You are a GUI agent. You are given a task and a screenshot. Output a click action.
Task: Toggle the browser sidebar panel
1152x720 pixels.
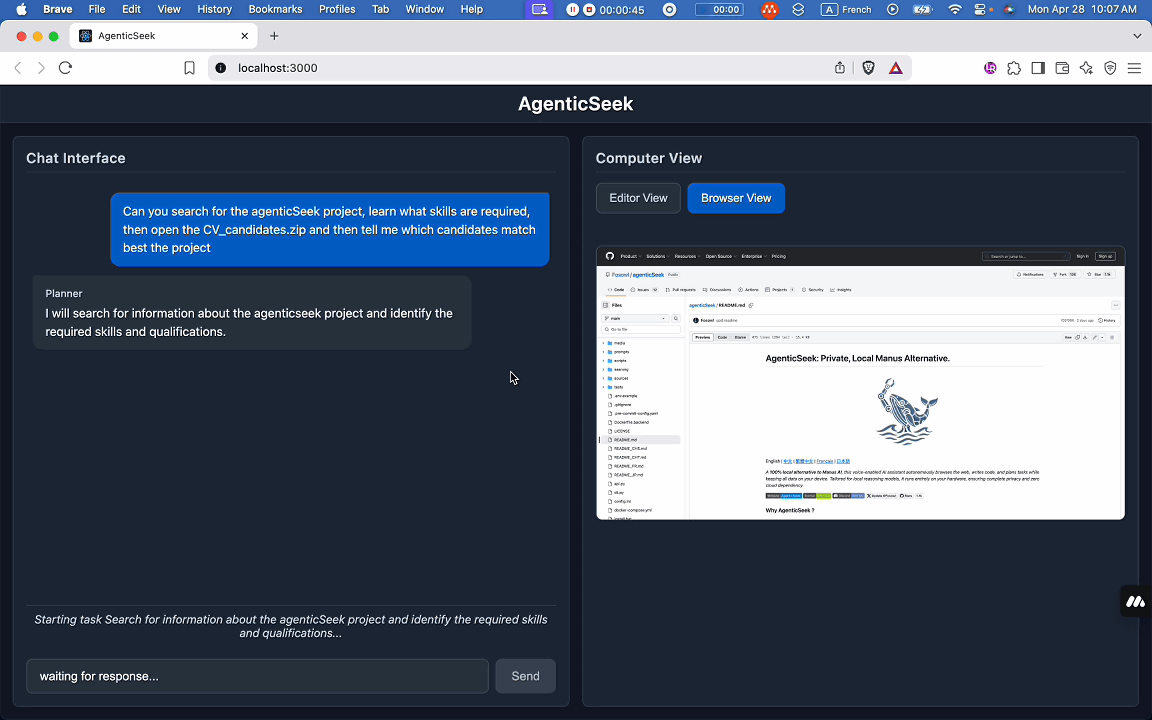tap(1038, 68)
